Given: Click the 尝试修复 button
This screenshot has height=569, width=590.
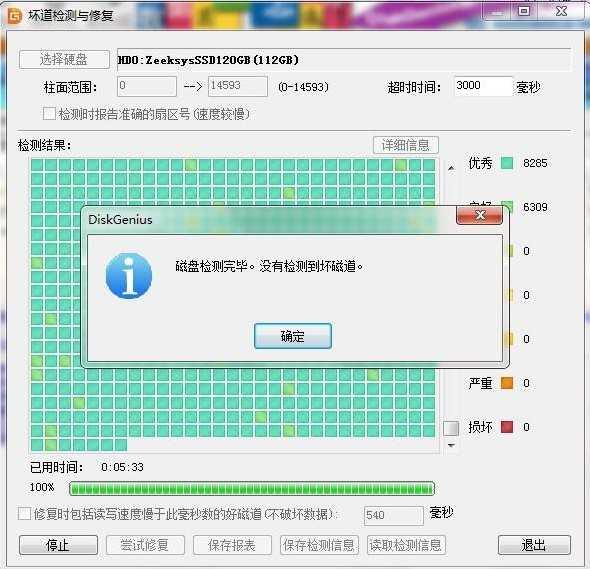Looking at the screenshot, I should tap(145, 545).
